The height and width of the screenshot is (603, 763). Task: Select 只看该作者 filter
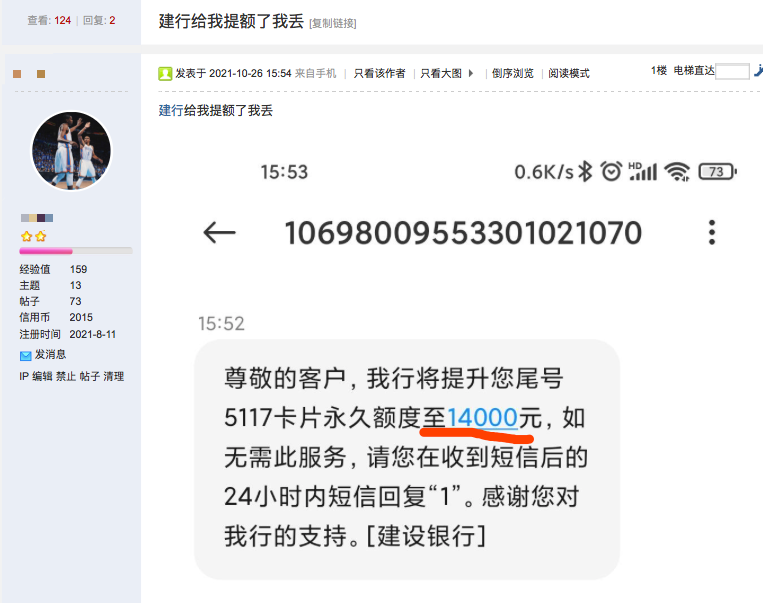[x=379, y=73]
